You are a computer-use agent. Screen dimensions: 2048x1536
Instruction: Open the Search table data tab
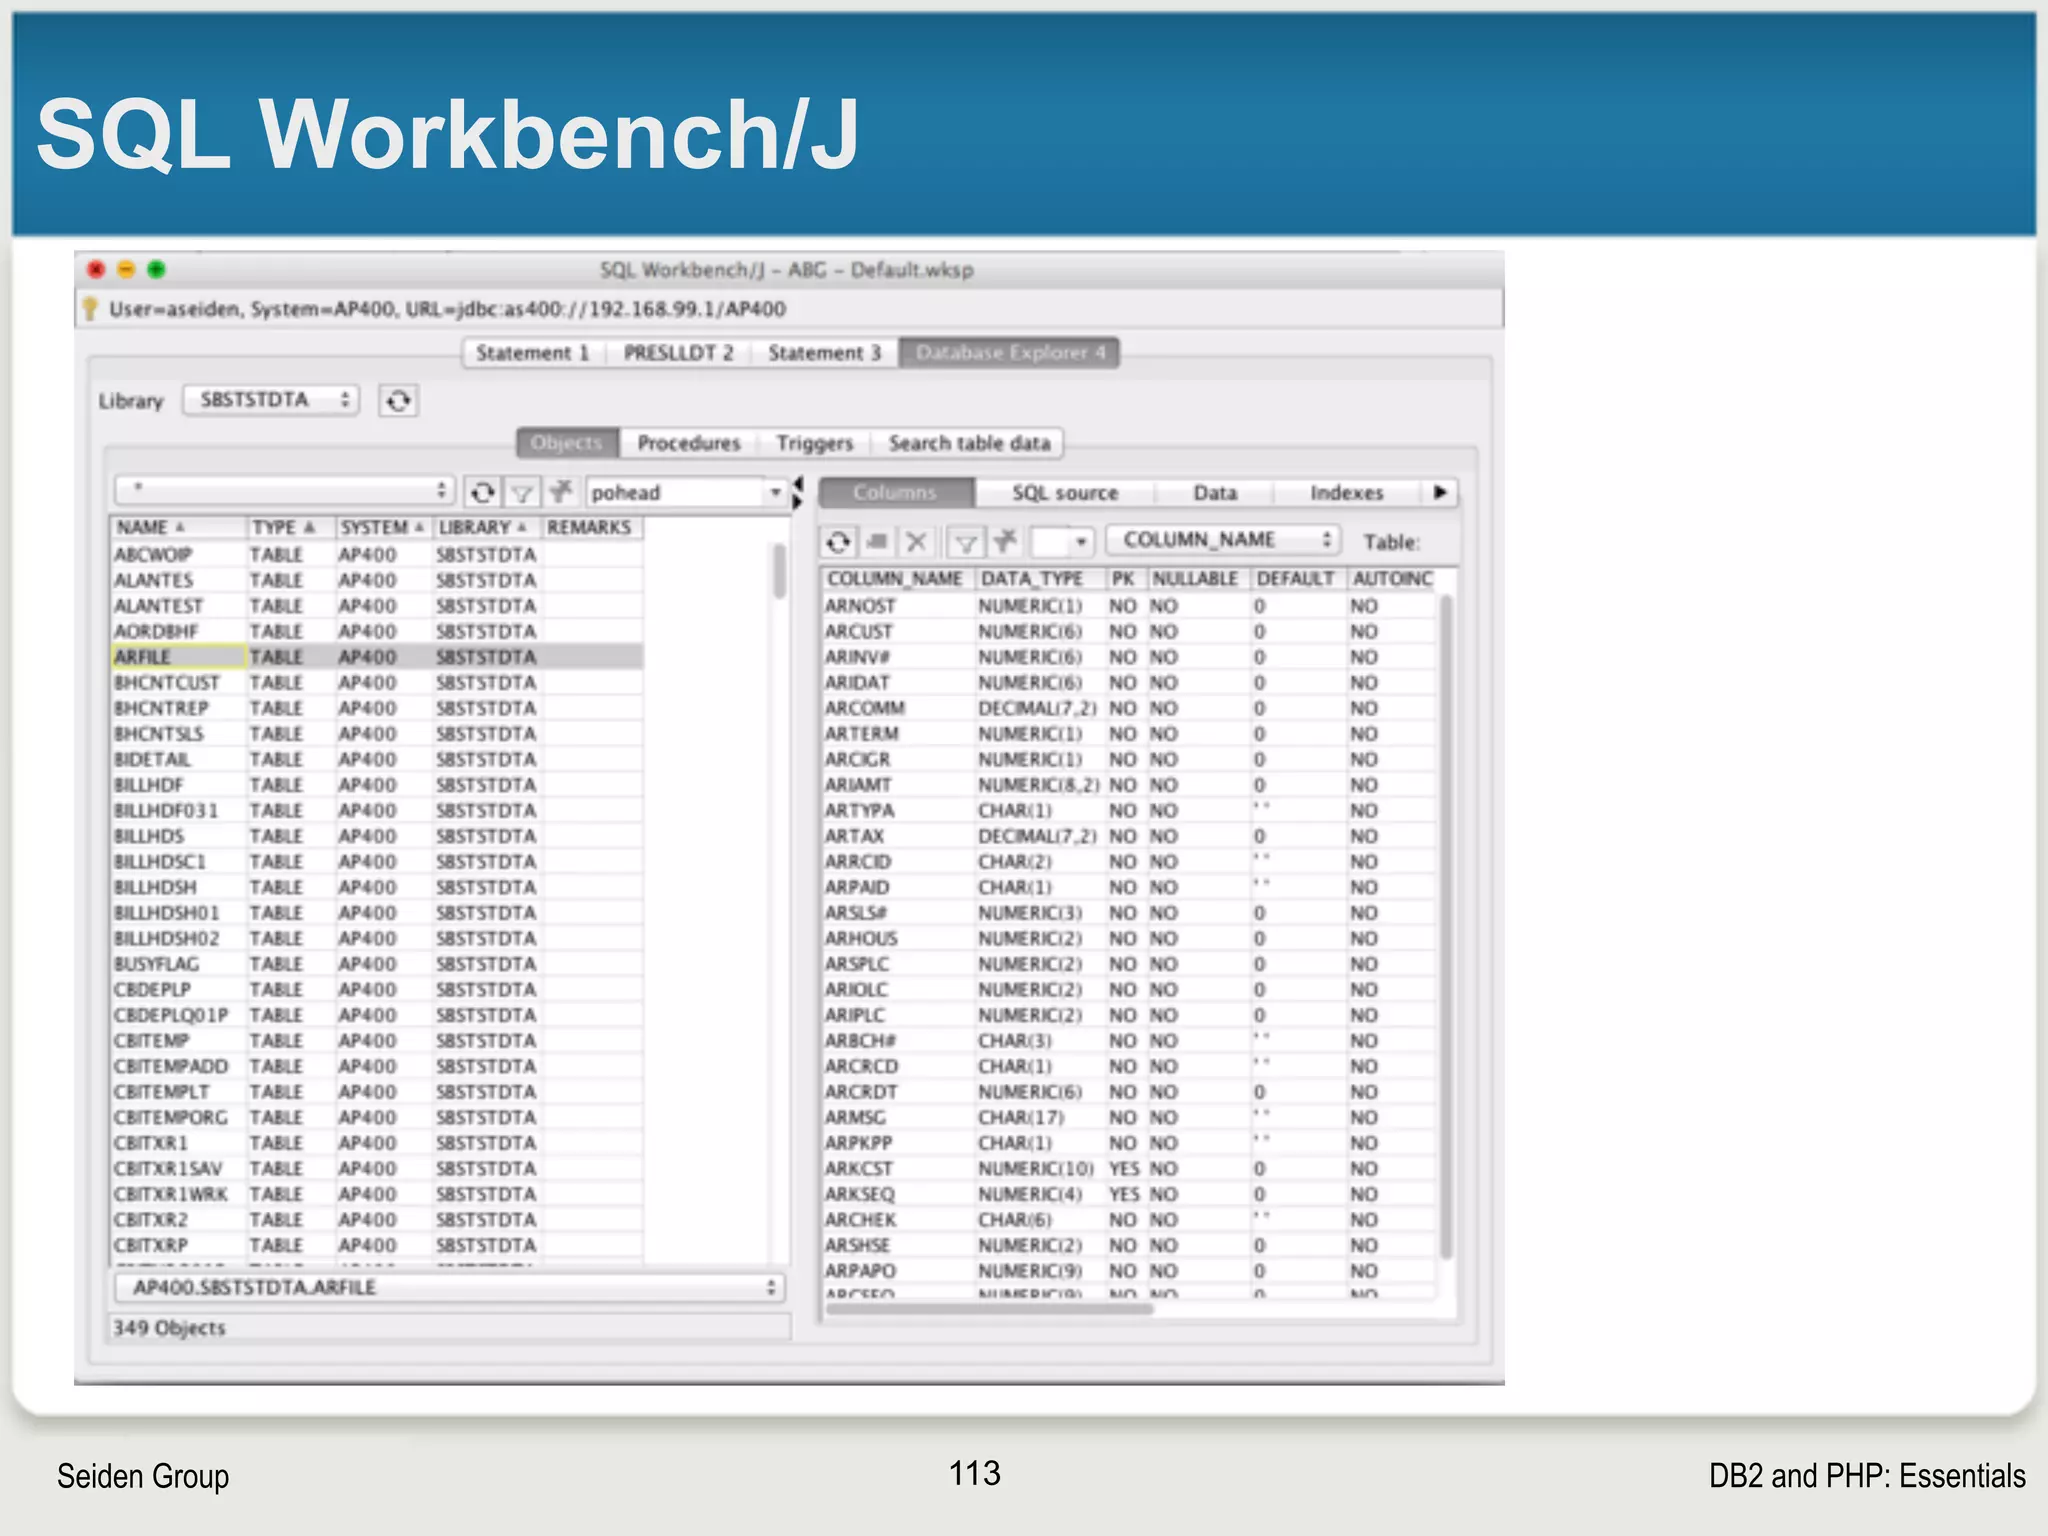point(969,443)
